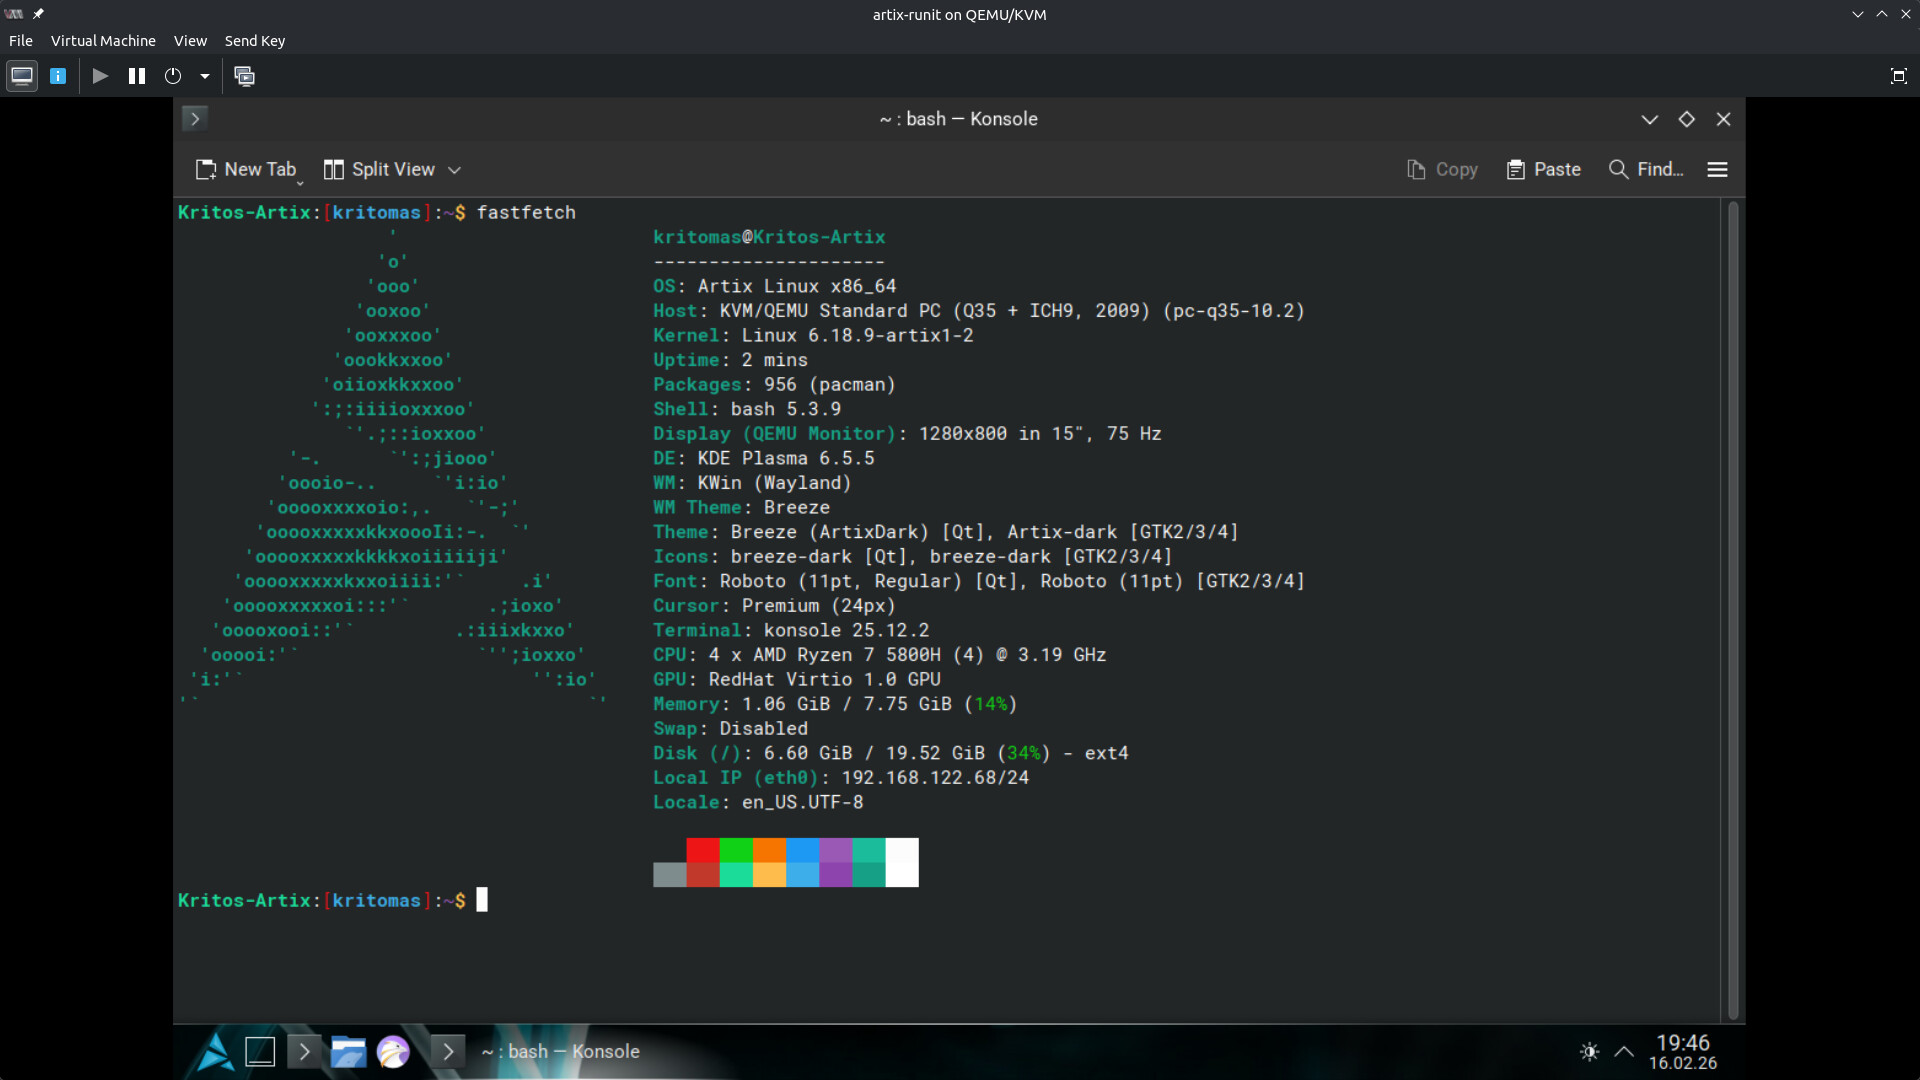Show virtual hardware details info icon
The image size is (1920, 1080).
[x=58, y=76]
